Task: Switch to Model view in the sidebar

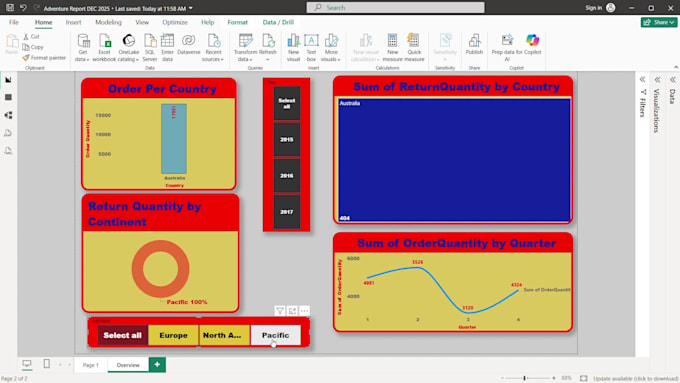Action: coord(8,115)
